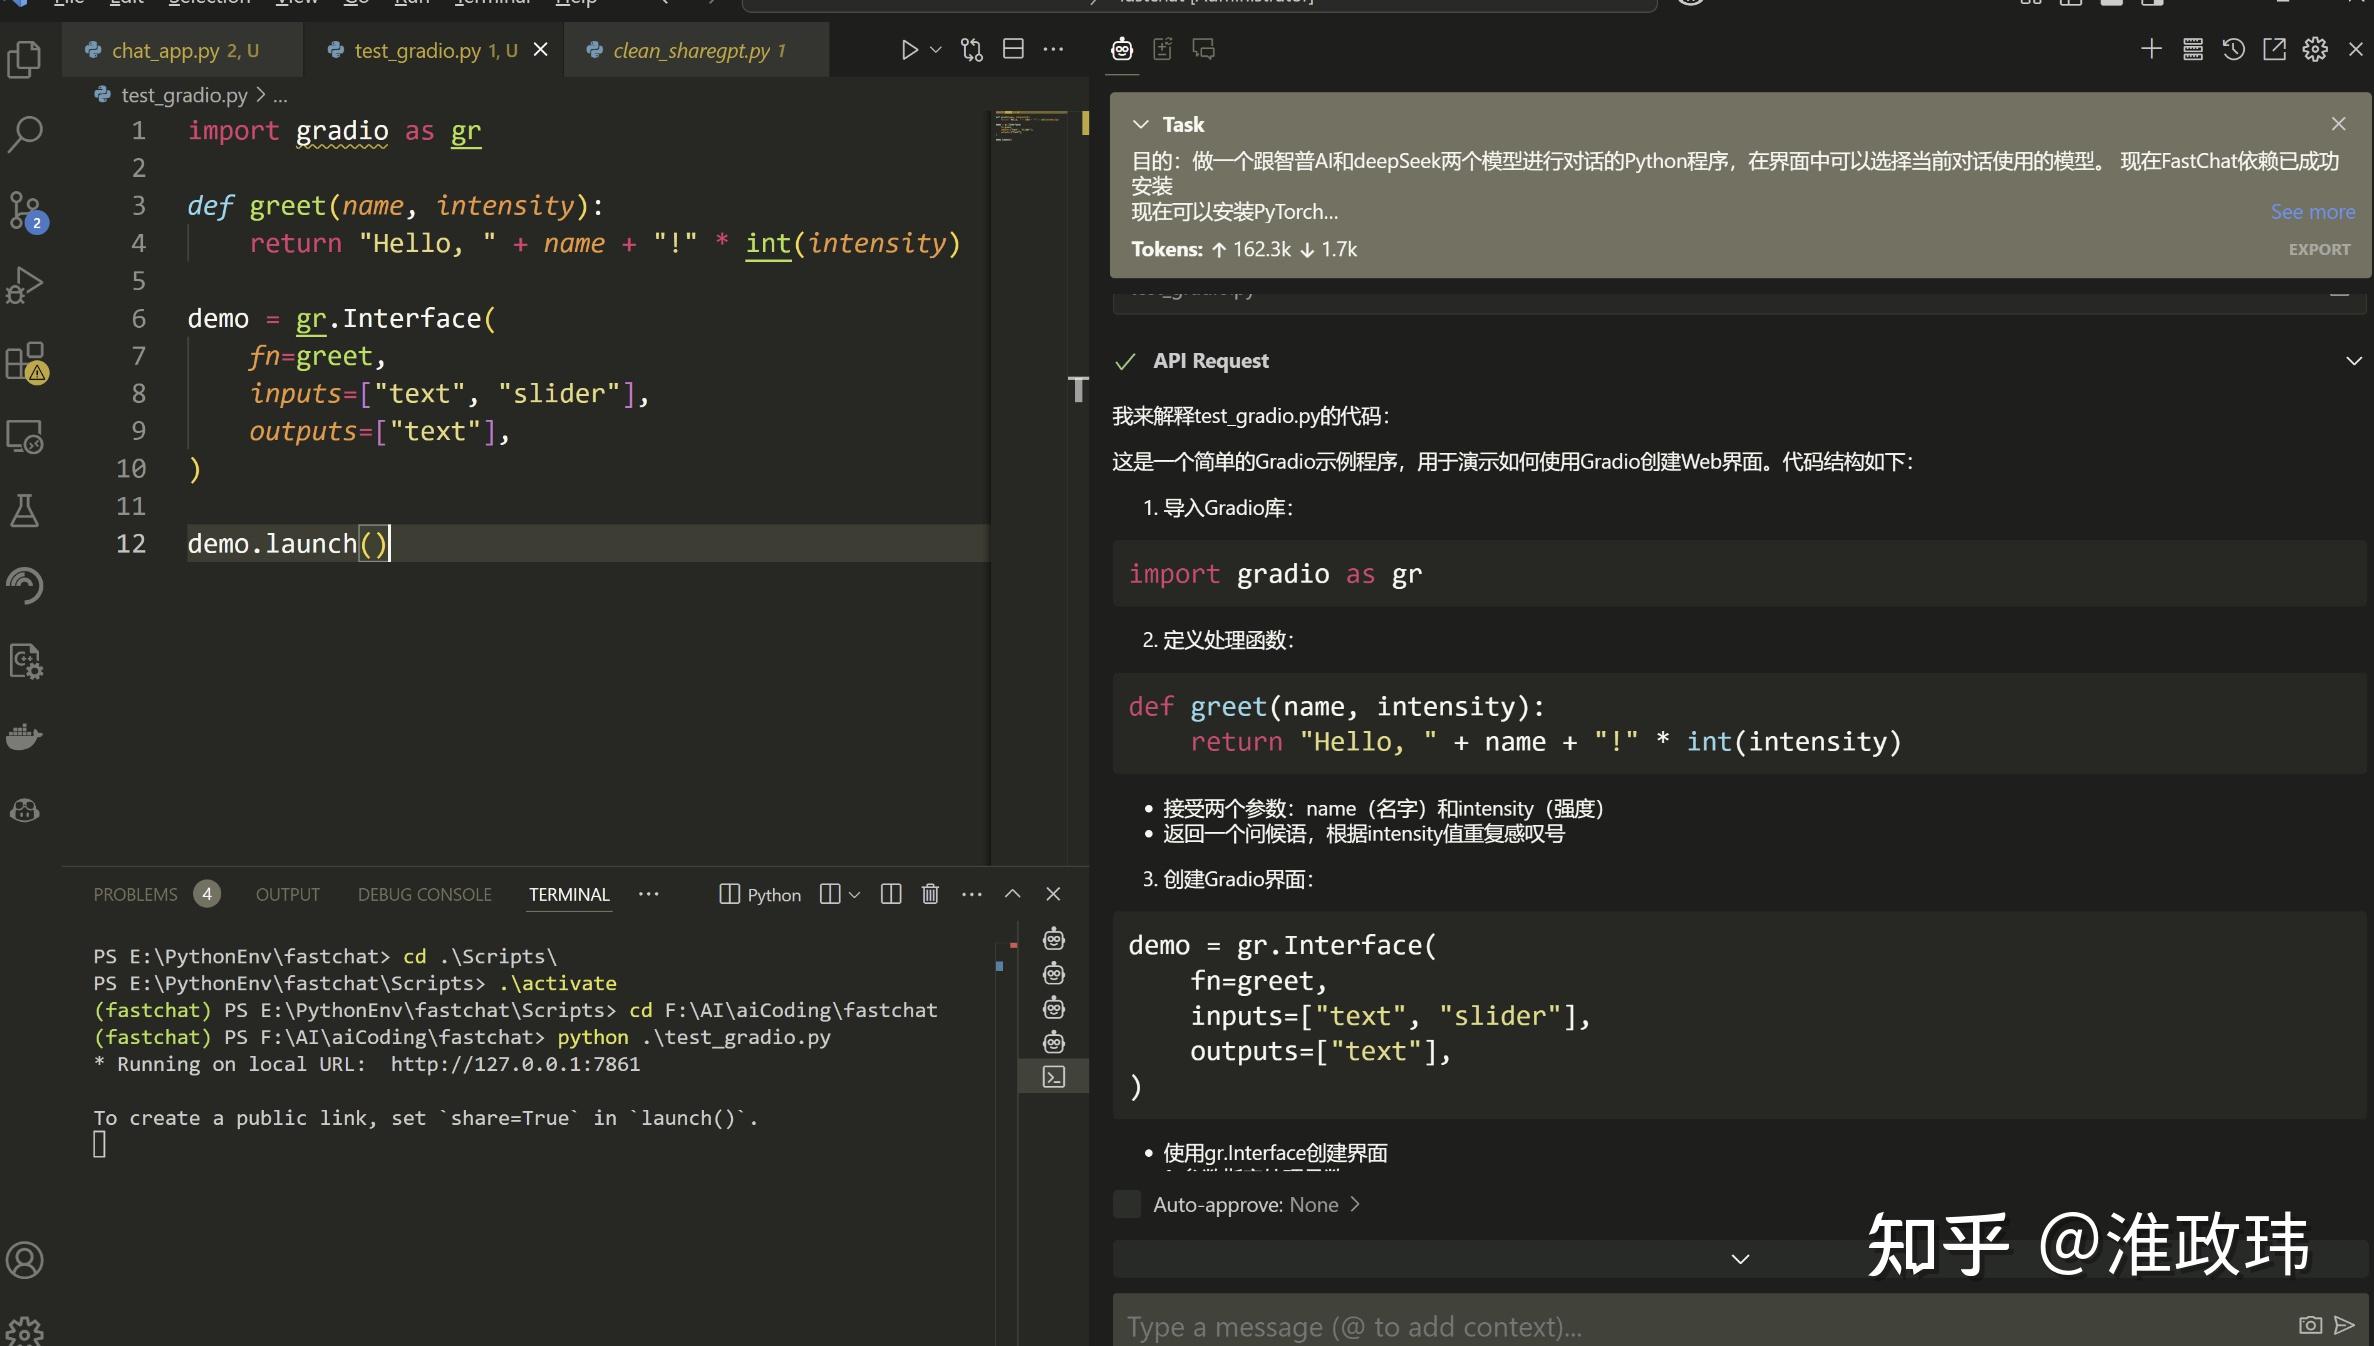Split the editor
This screenshot has height=1346, width=2374.
(1013, 49)
